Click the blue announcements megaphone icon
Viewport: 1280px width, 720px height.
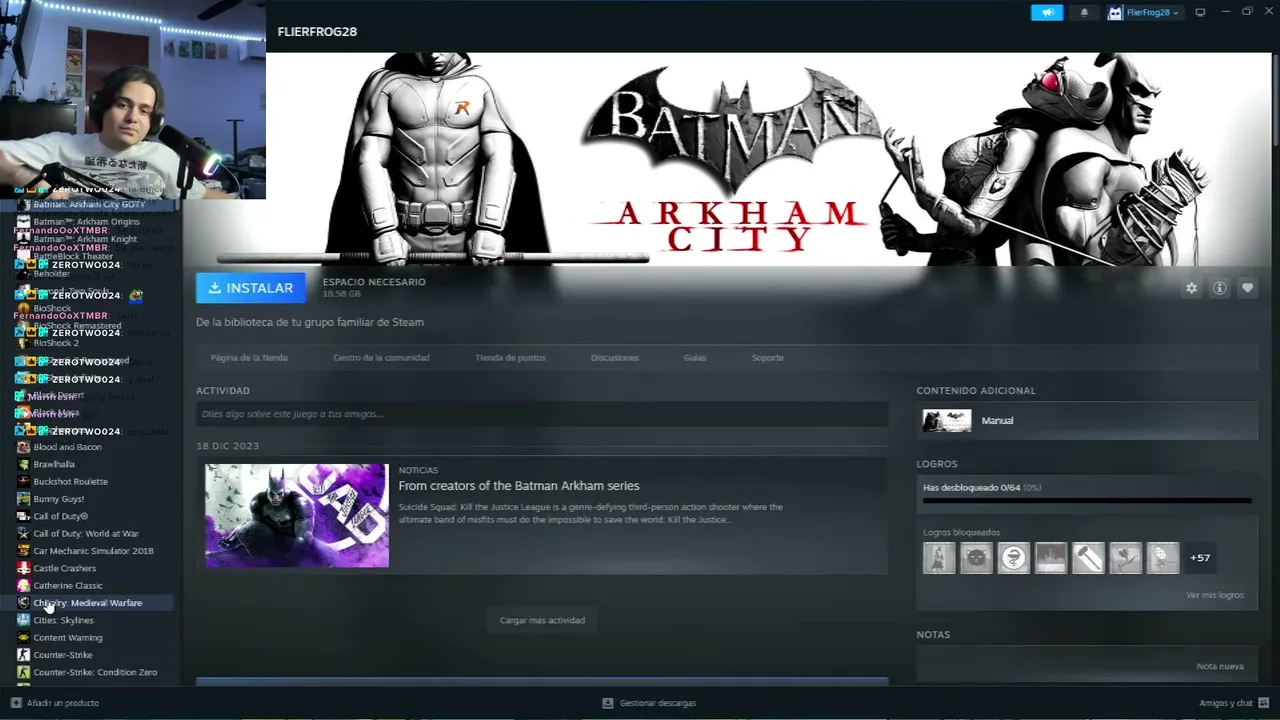pos(1047,12)
